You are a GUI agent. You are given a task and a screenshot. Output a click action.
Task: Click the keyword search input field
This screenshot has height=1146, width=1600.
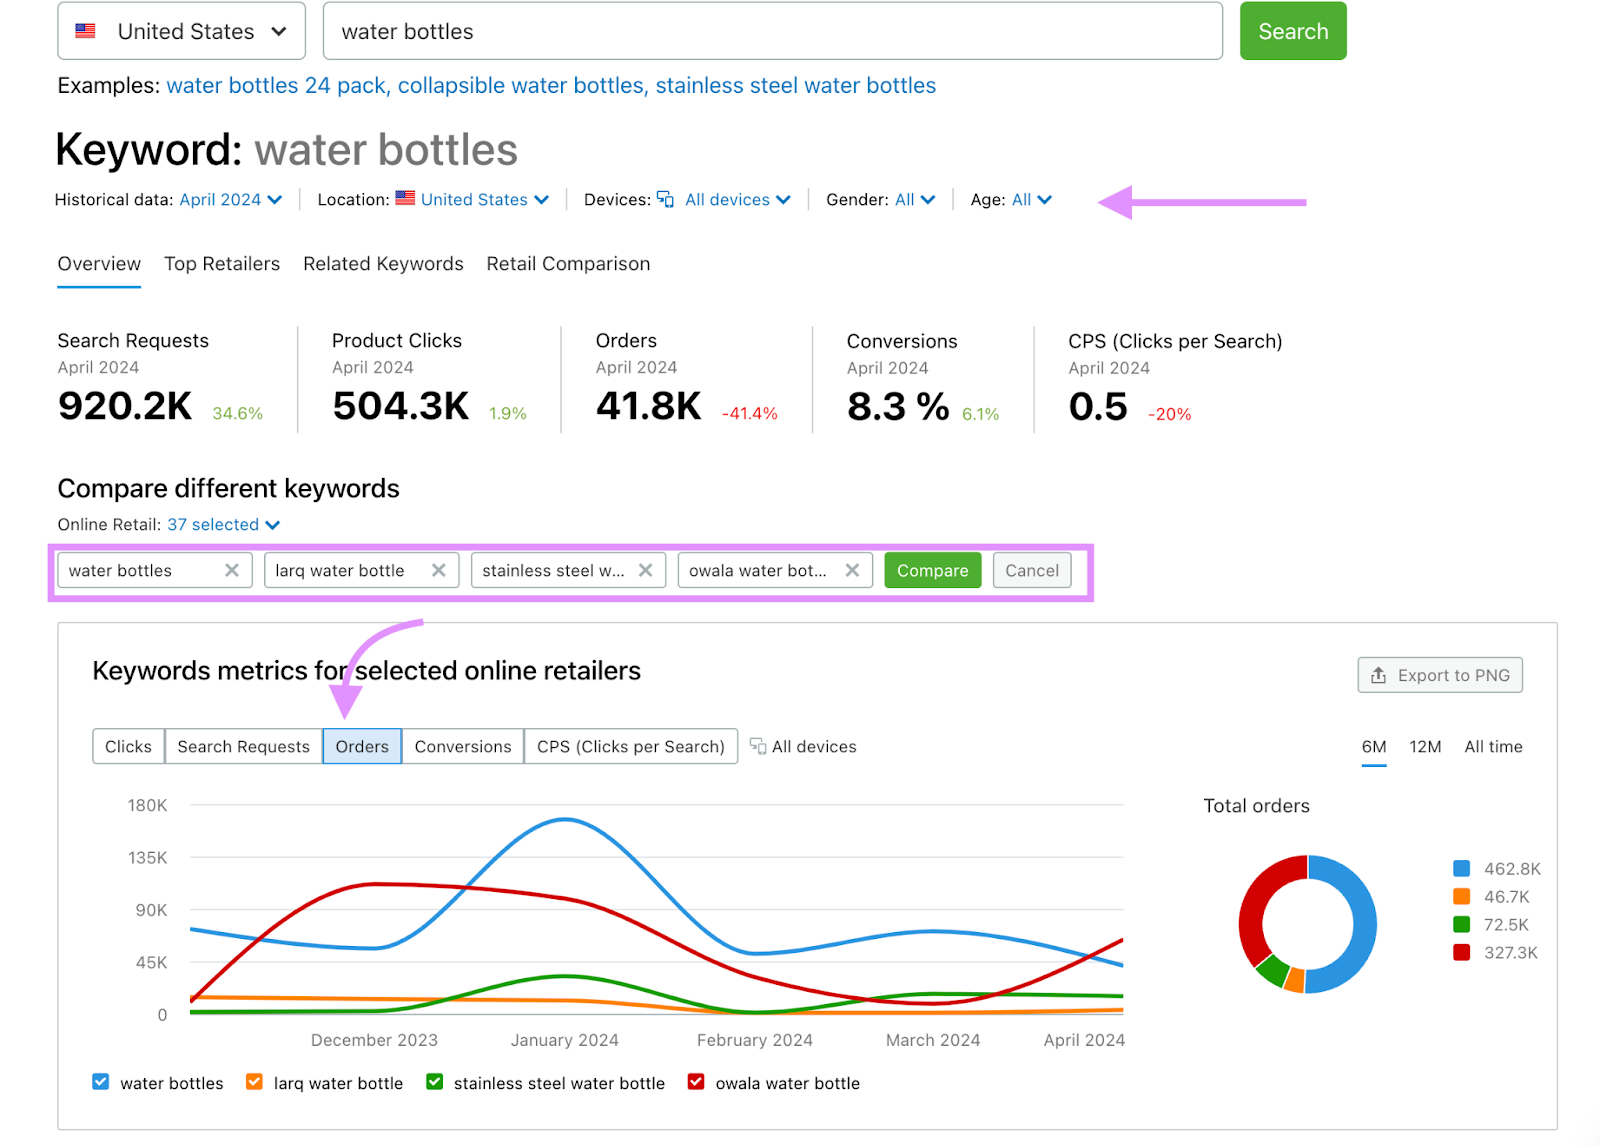pos(772,31)
